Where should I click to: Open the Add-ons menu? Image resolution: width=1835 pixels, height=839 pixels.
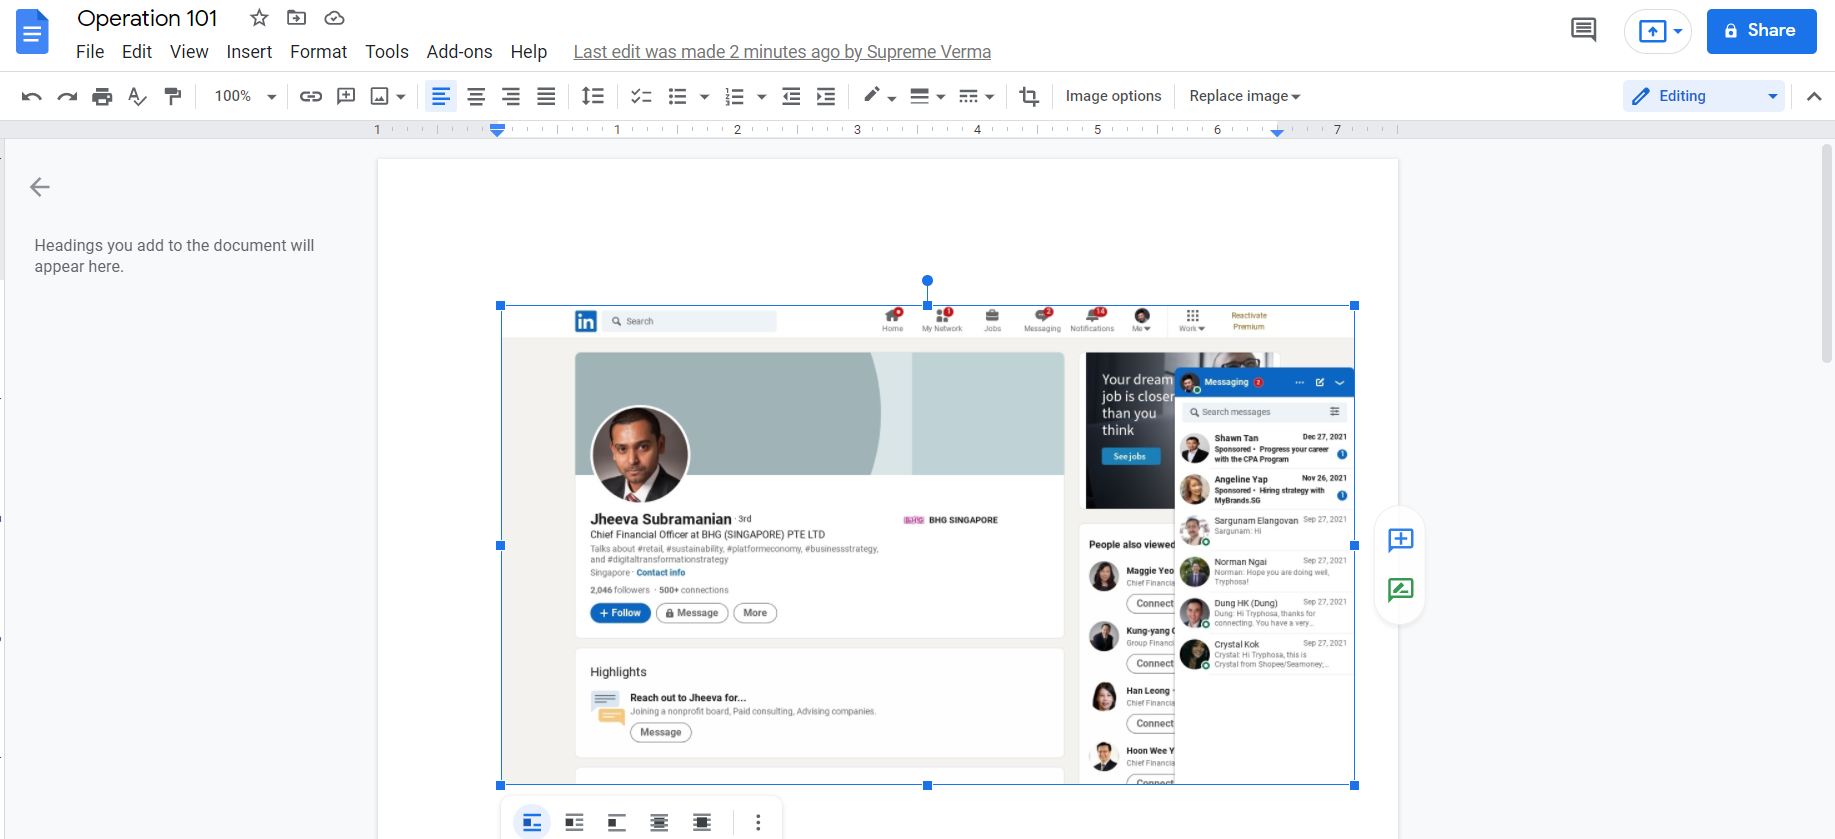(459, 52)
